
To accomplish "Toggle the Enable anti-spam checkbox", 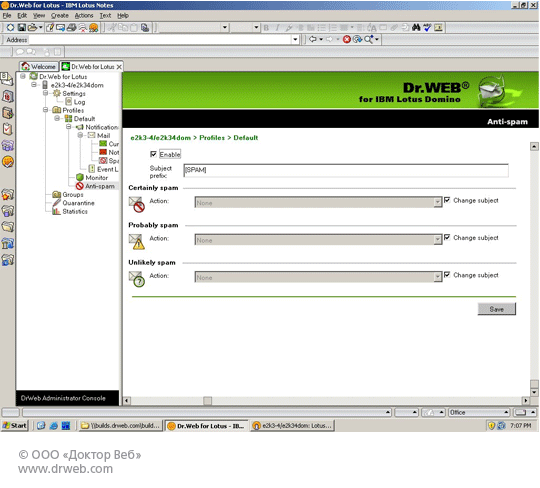I will tap(153, 154).
